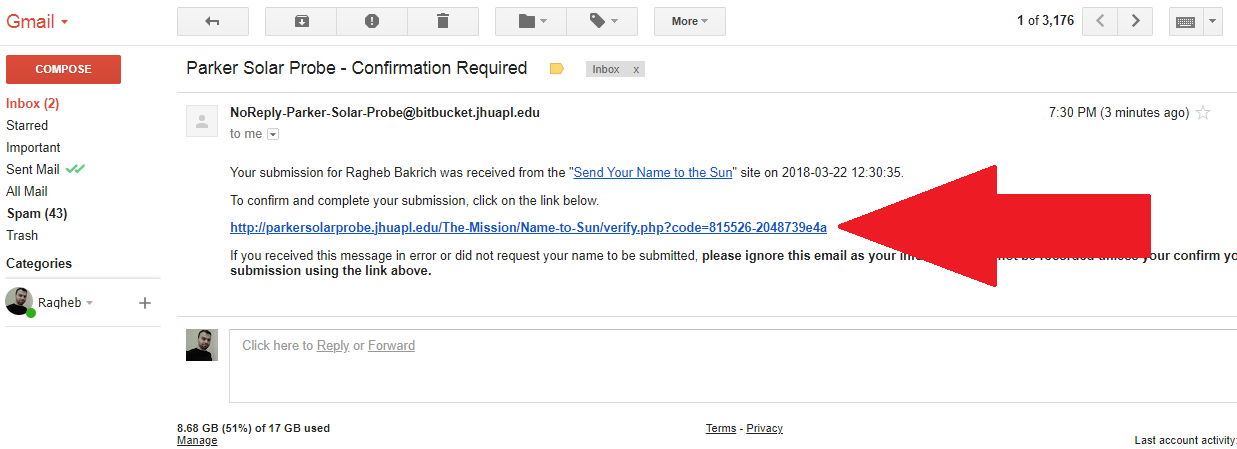
Task: Click the back arrow toolbar button
Action: [212, 21]
